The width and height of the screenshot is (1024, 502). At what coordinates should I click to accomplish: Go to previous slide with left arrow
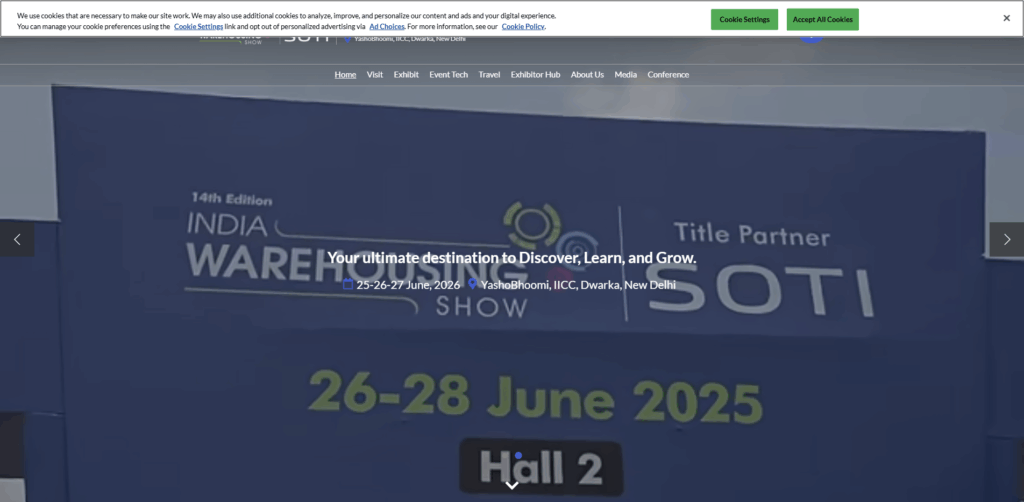(x=17, y=239)
